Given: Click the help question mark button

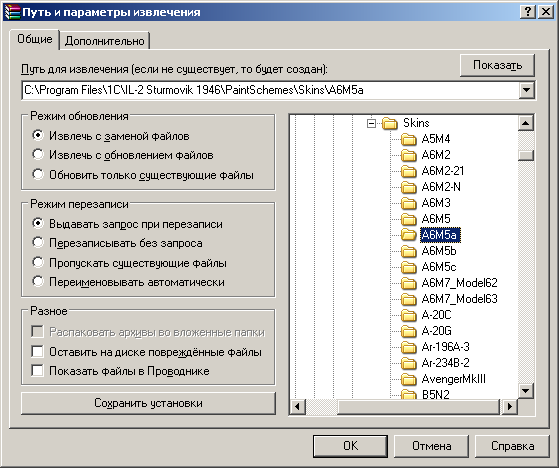Looking at the screenshot, I should point(528,12).
